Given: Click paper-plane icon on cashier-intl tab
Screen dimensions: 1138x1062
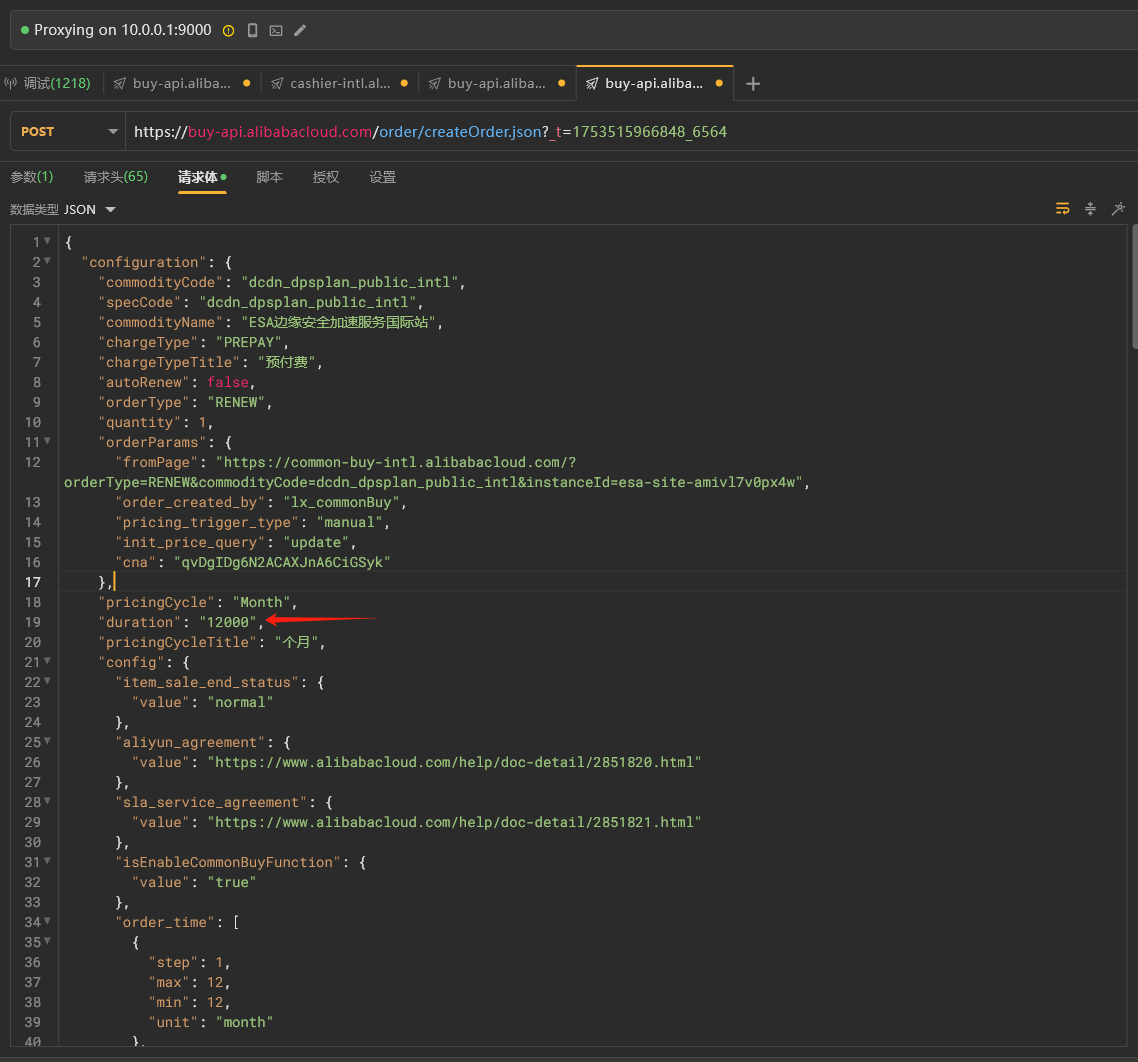Looking at the screenshot, I should tap(277, 83).
